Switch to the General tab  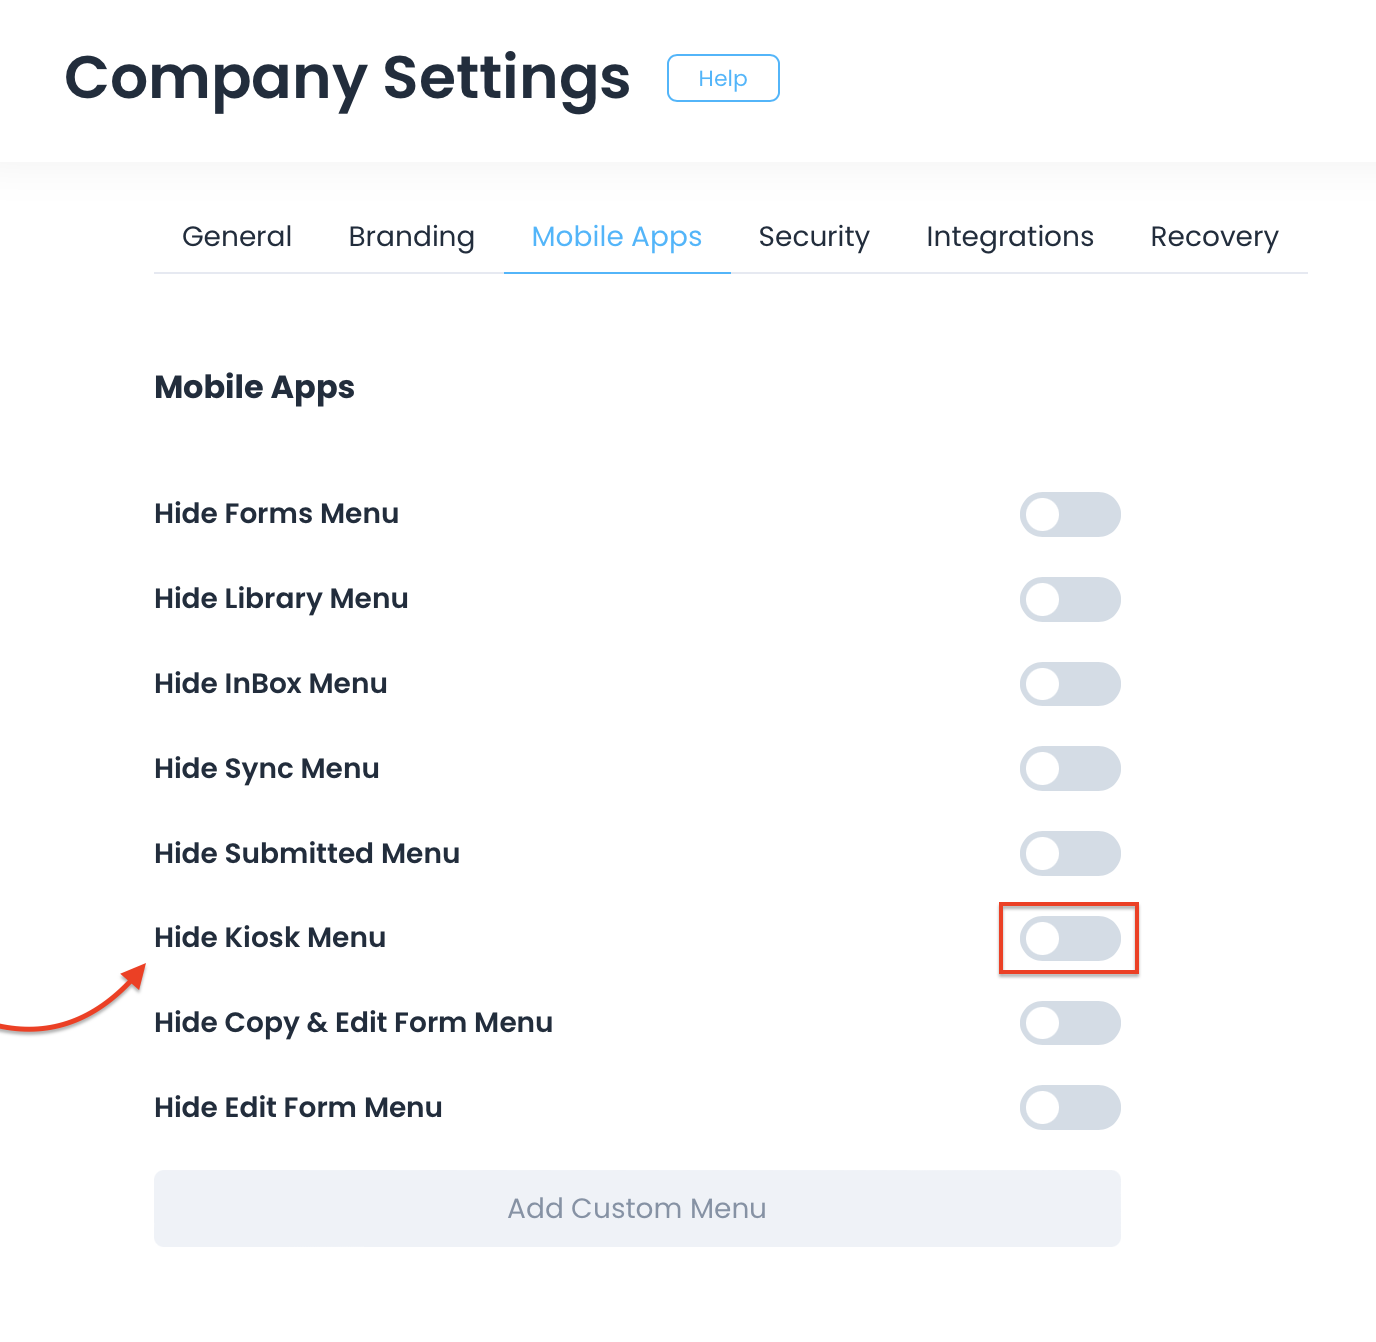point(237,237)
